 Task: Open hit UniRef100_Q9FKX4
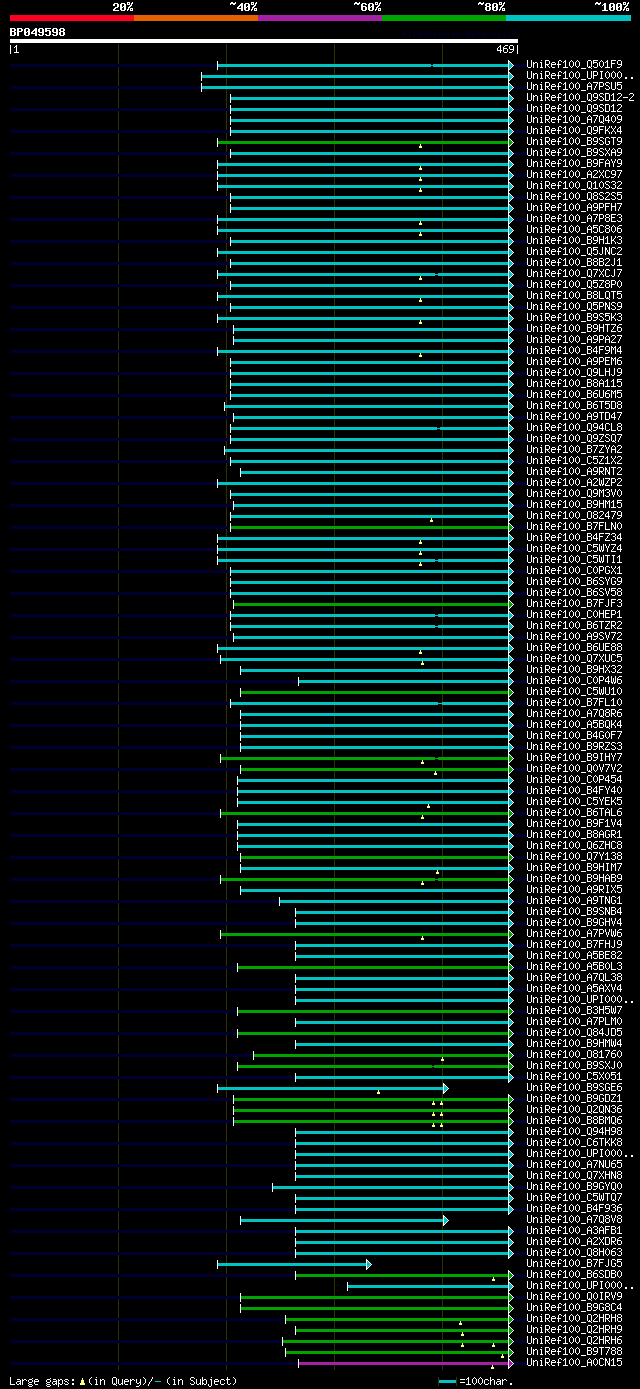tap(574, 130)
